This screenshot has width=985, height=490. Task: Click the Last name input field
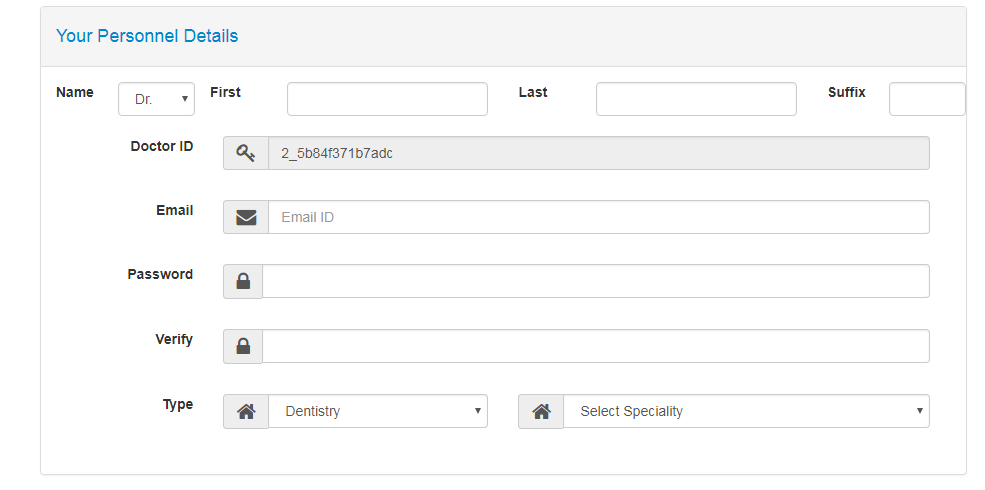696,99
